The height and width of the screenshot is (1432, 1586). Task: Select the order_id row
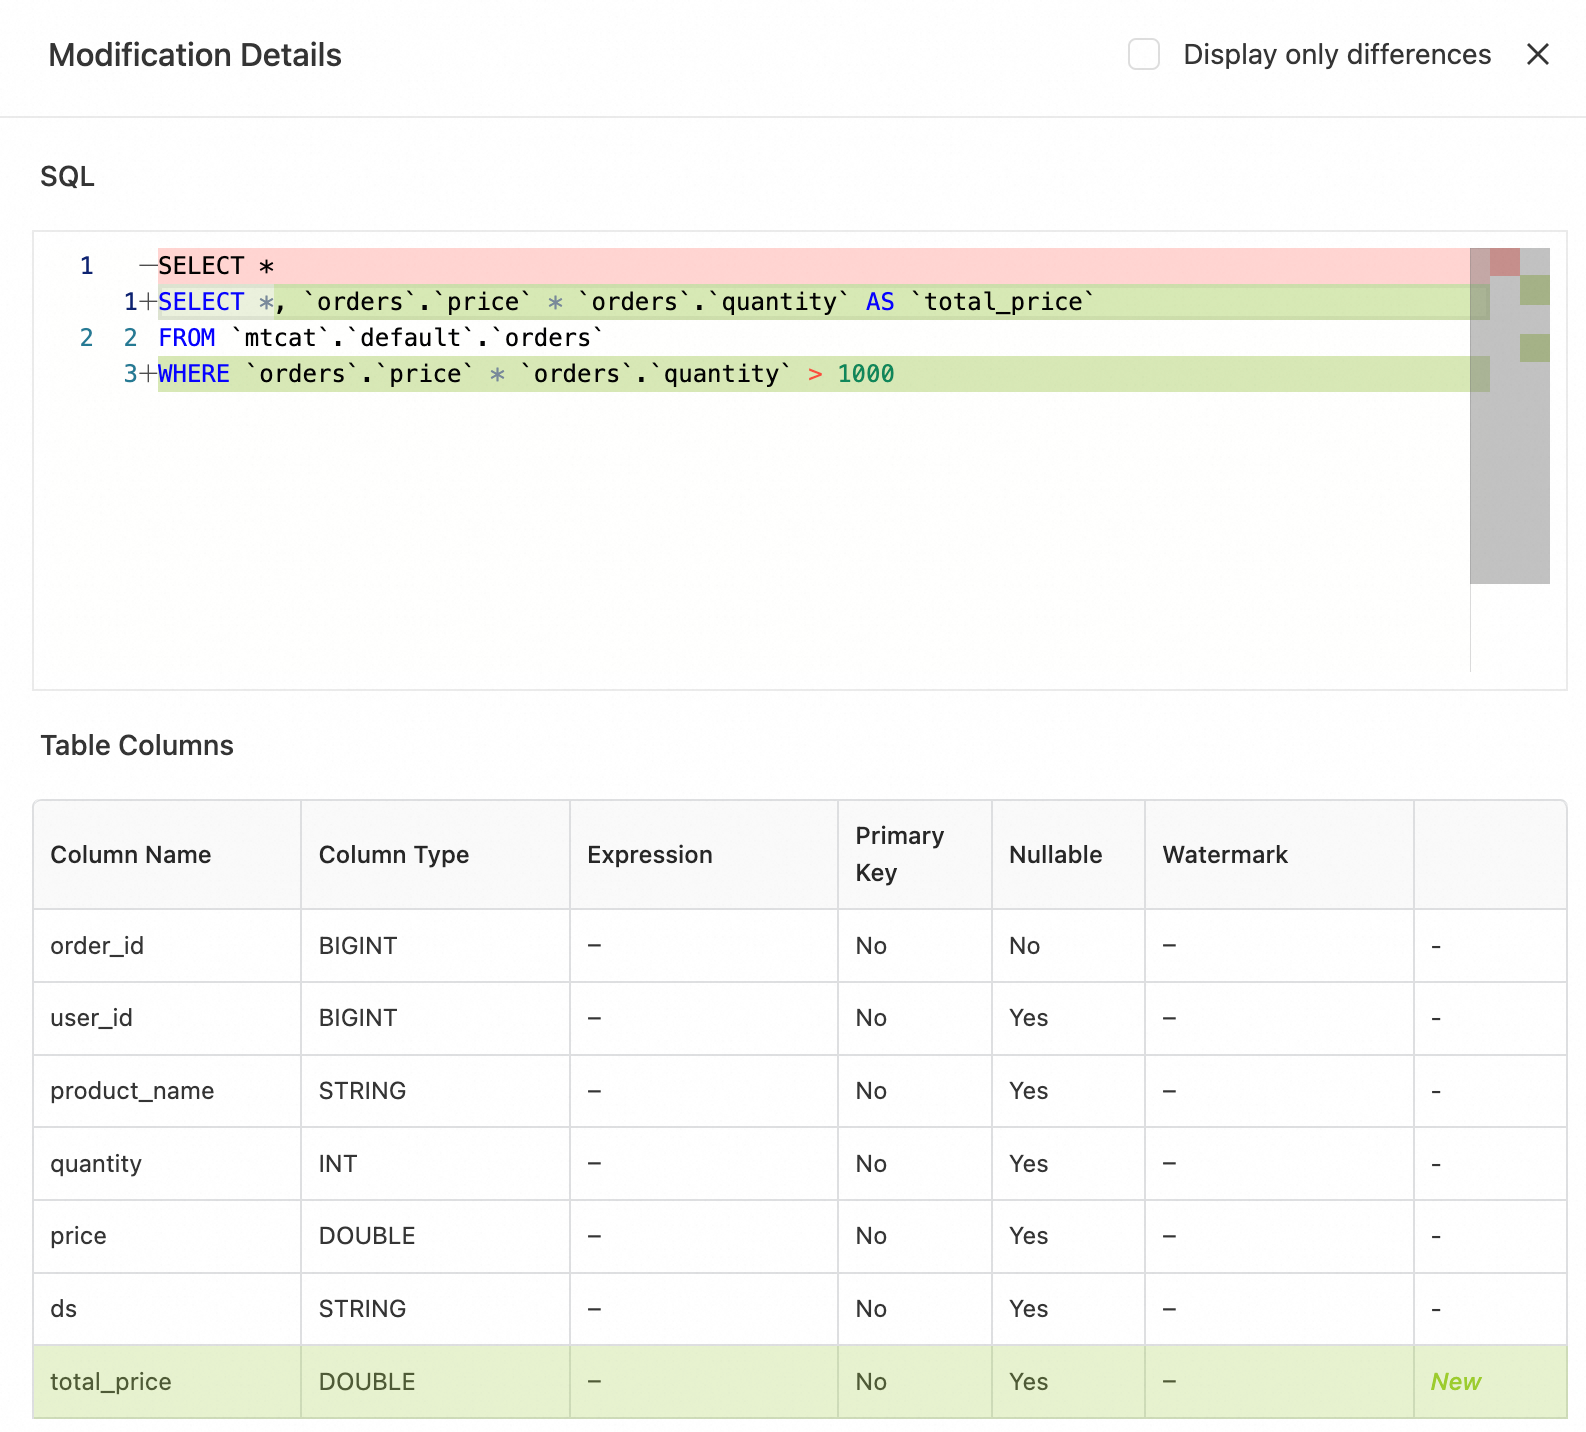[97, 946]
